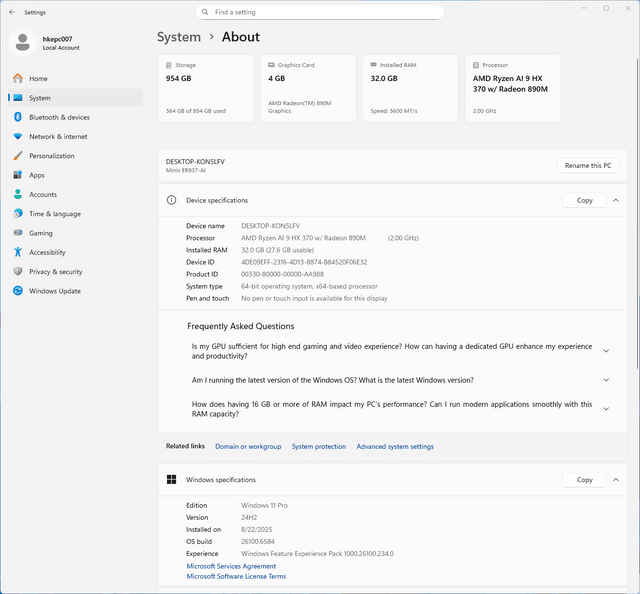Open Microsoft Services Agreement link
640x594 pixels.
coord(231,566)
